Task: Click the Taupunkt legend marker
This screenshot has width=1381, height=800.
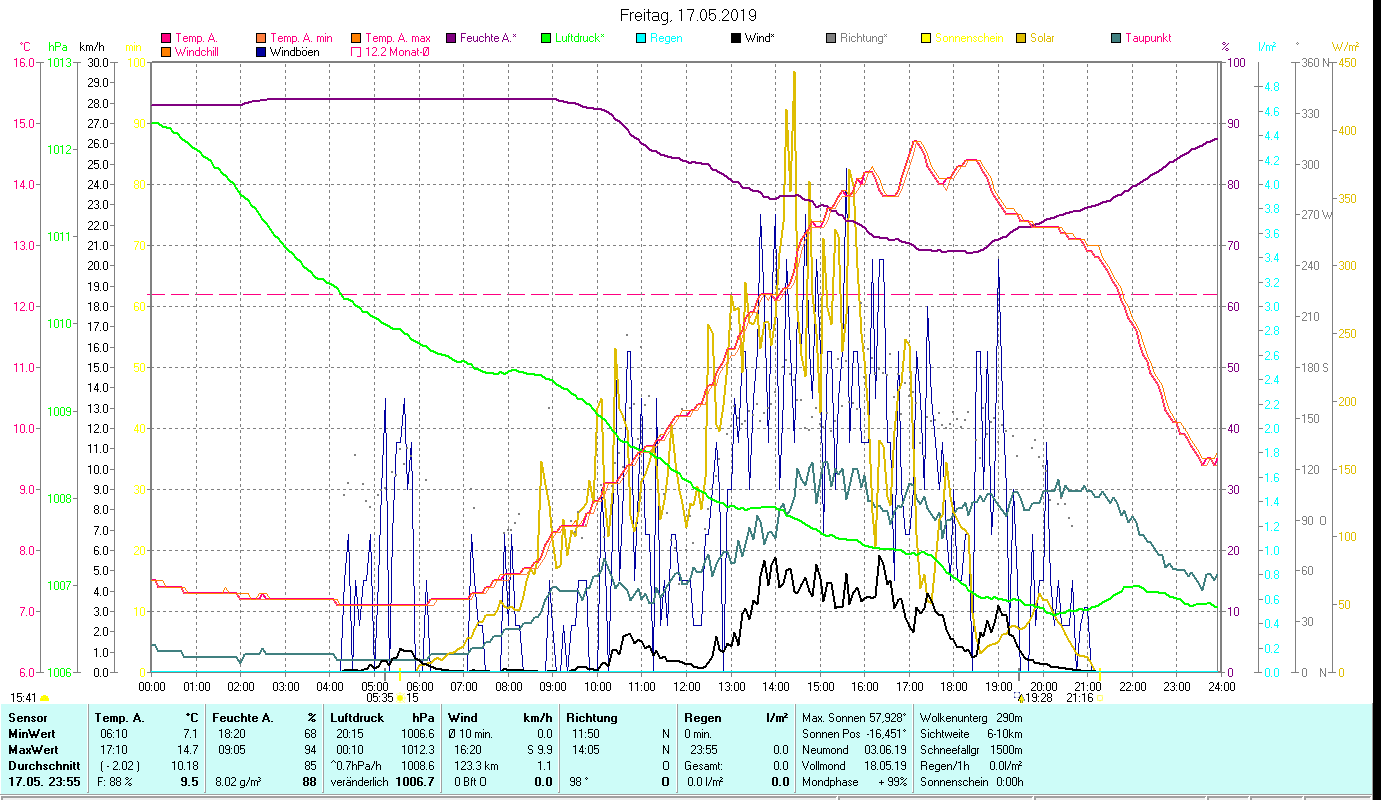Action: (1115, 39)
